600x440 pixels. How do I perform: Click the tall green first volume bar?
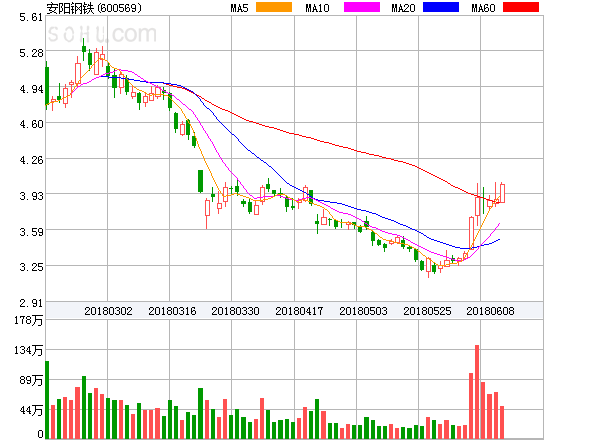coord(47,399)
